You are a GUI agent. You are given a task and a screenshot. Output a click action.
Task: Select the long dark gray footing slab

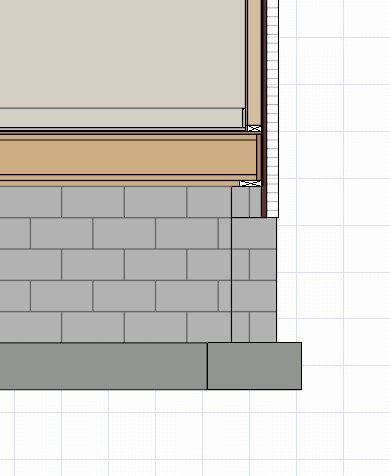click(103, 366)
